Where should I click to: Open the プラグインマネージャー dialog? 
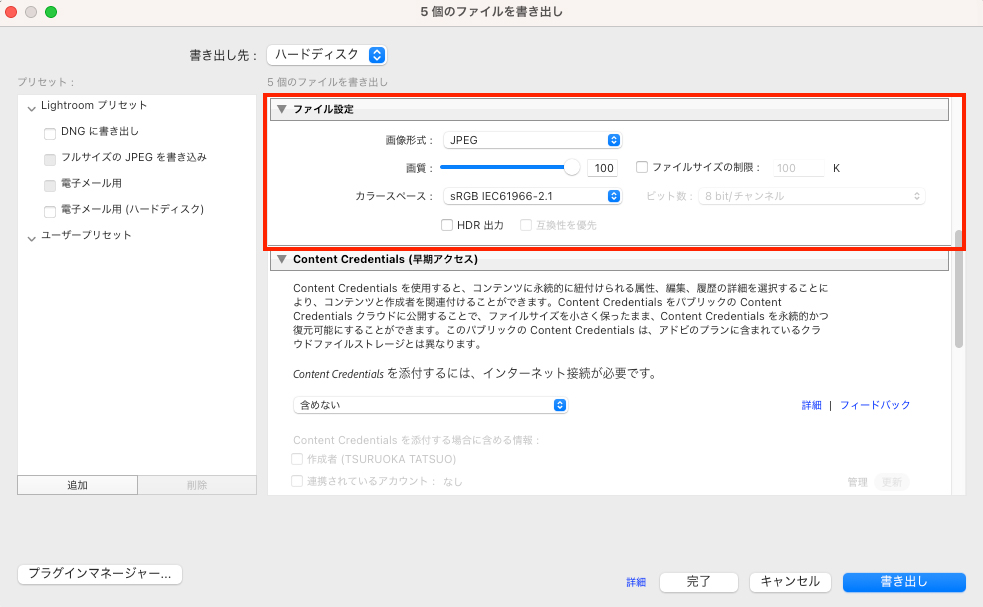[x=99, y=574]
